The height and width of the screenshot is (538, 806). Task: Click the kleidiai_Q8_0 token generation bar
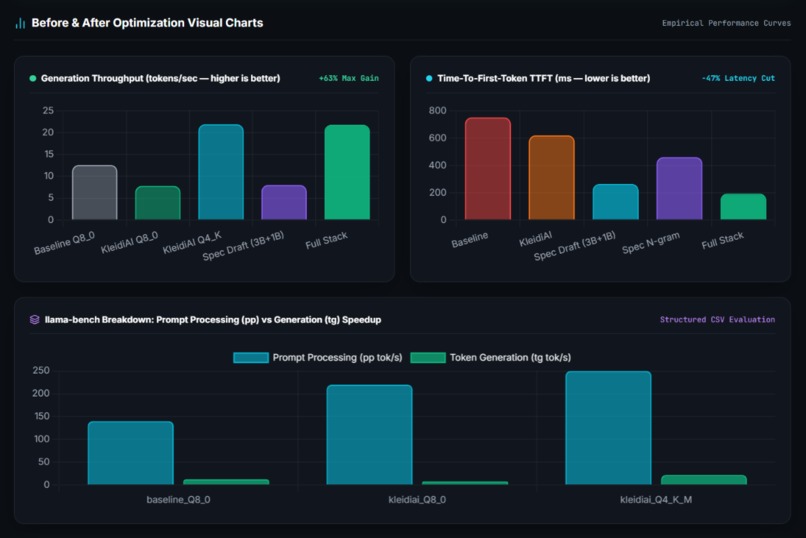pos(465,483)
